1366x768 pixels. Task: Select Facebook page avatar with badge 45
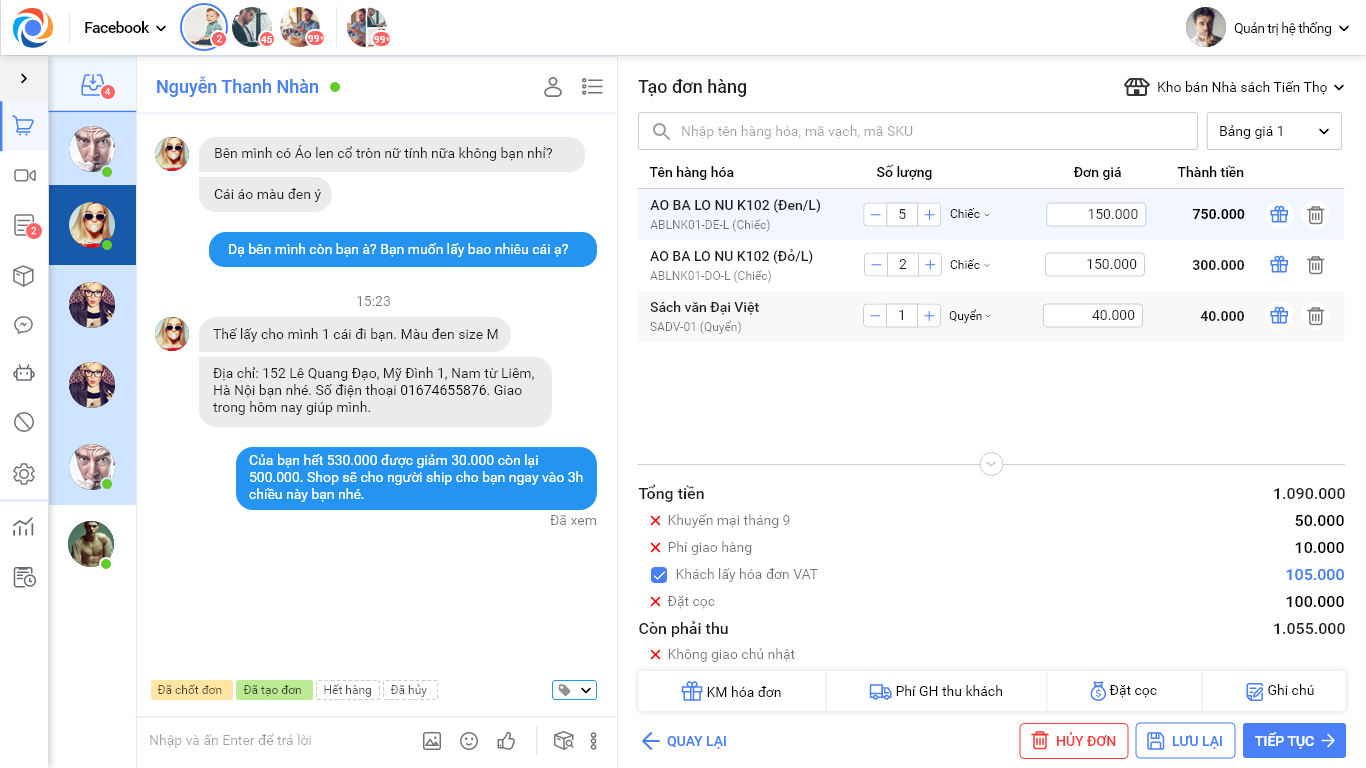pyautogui.click(x=252, y=27)
